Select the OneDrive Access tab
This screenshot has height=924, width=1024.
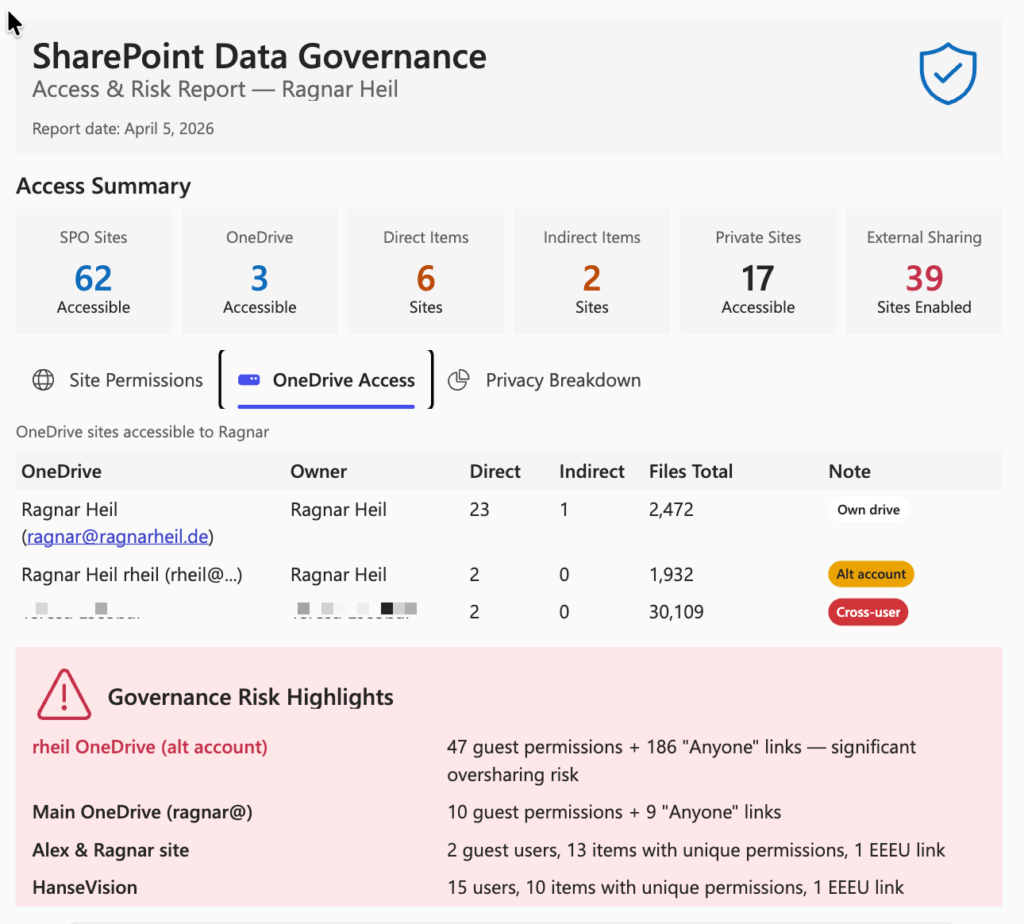click(343, 380)
